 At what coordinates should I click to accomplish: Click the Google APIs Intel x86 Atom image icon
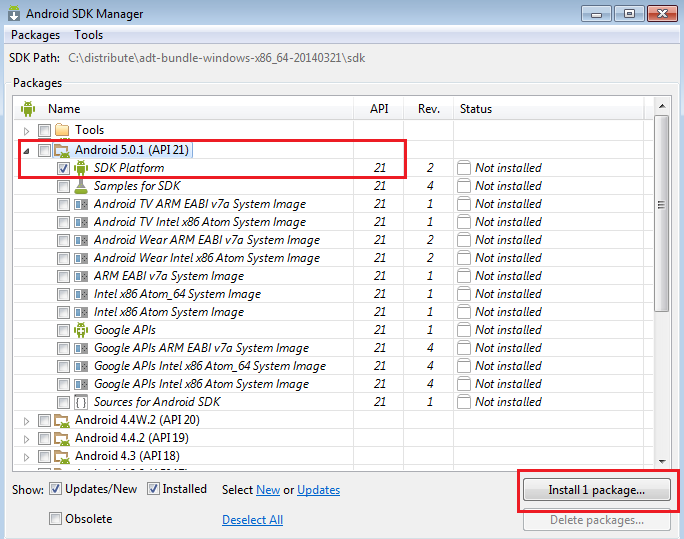81,384
